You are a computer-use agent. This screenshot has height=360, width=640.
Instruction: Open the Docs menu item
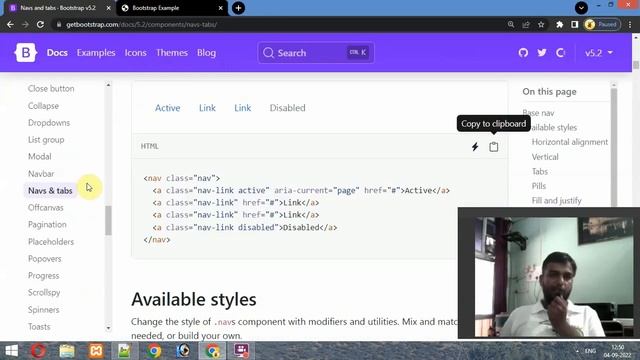point(57,53)
